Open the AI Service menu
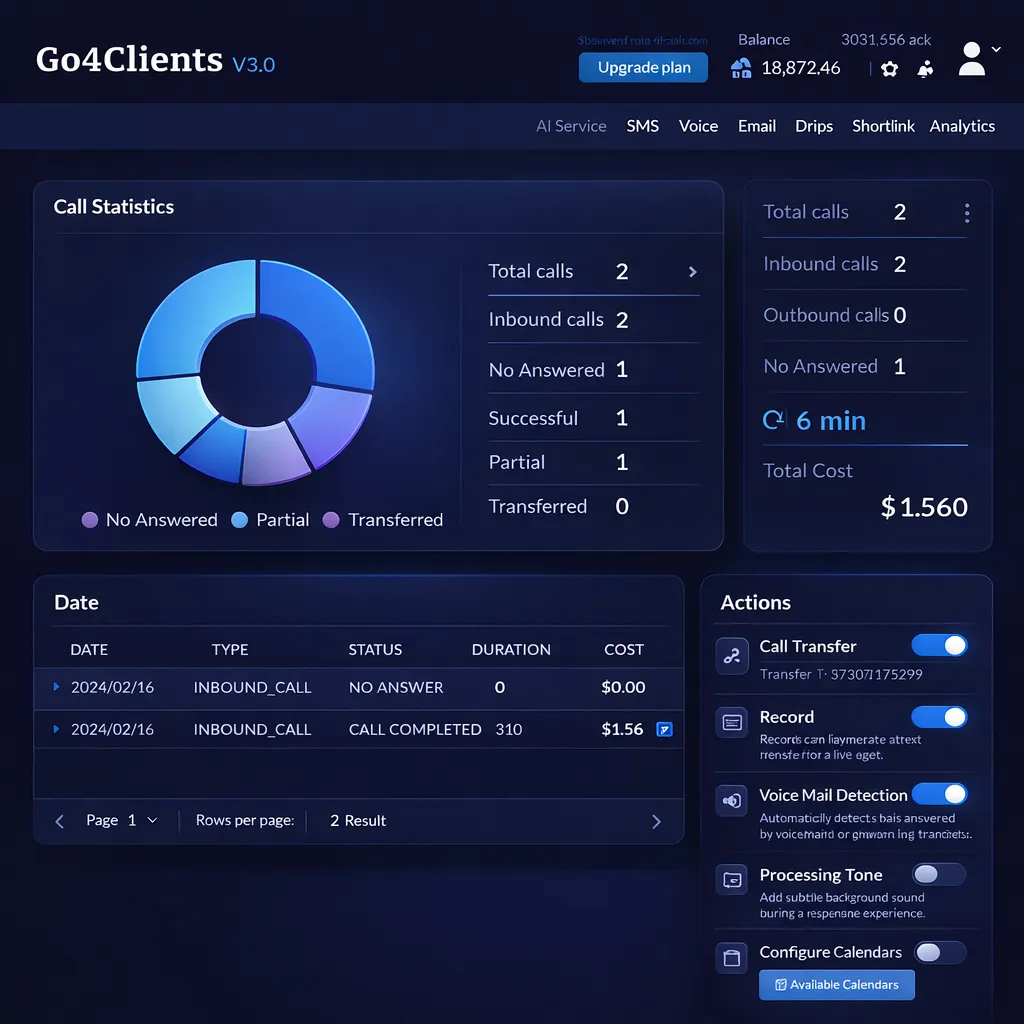Viewport: 1024px width, 1024px height. (x=571, y=126)
